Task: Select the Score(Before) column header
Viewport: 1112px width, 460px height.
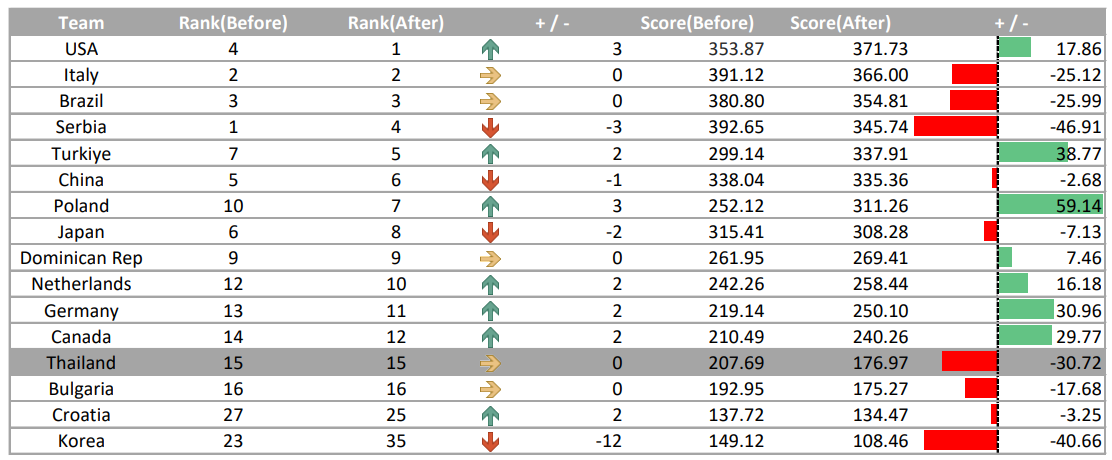Action: (696, 23)
